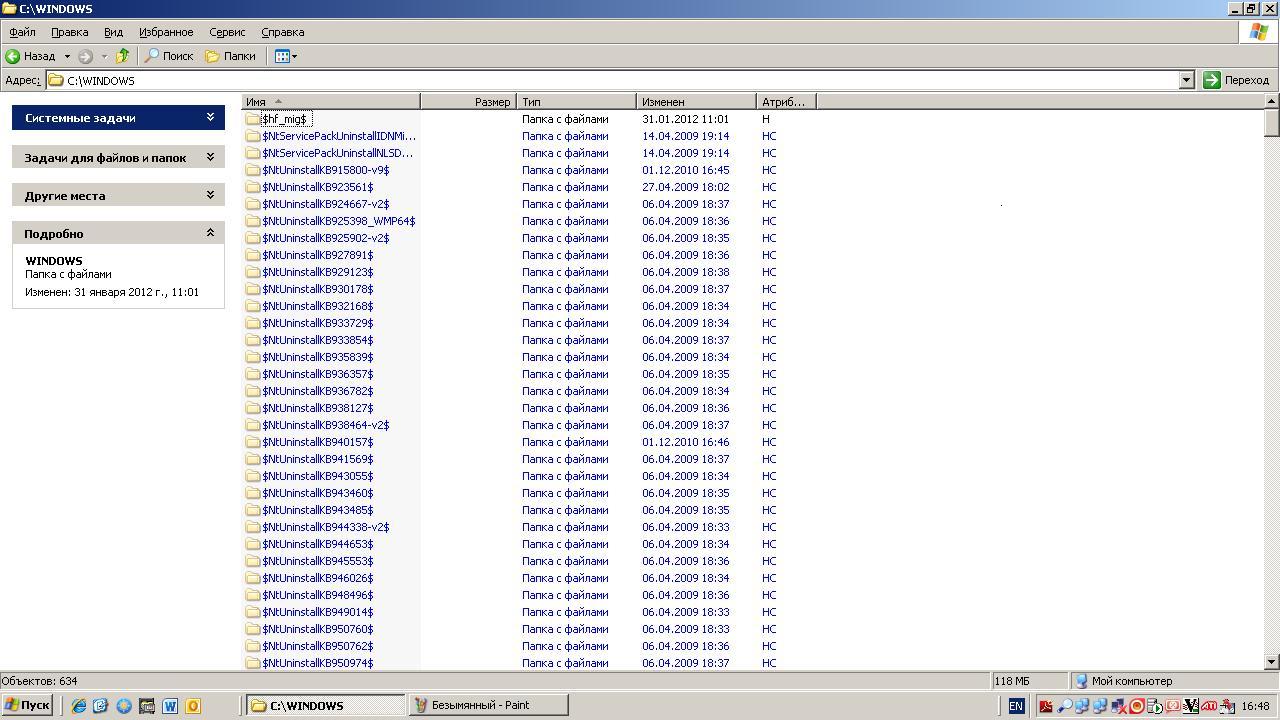Sort by the Атрибуты column header
This screenshot has height=720, width=1280.
(786, 102)
